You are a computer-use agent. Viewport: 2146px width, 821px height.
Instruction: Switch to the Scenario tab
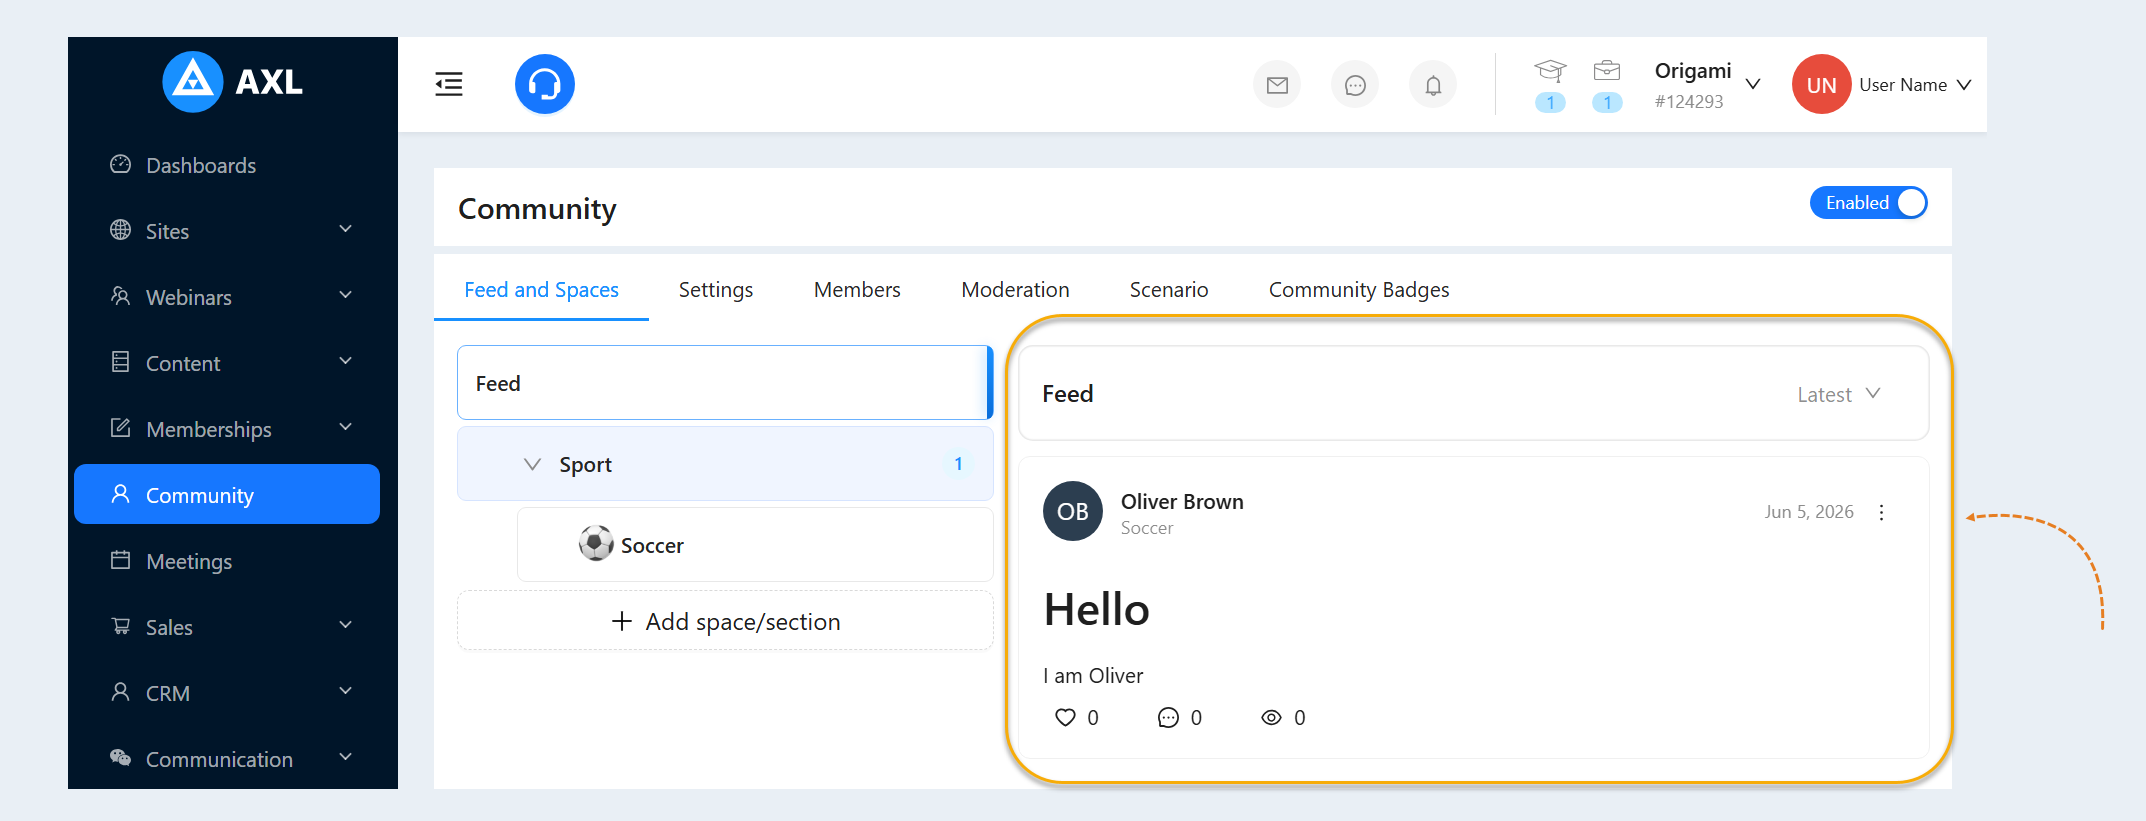click(x=1169, y=290)
